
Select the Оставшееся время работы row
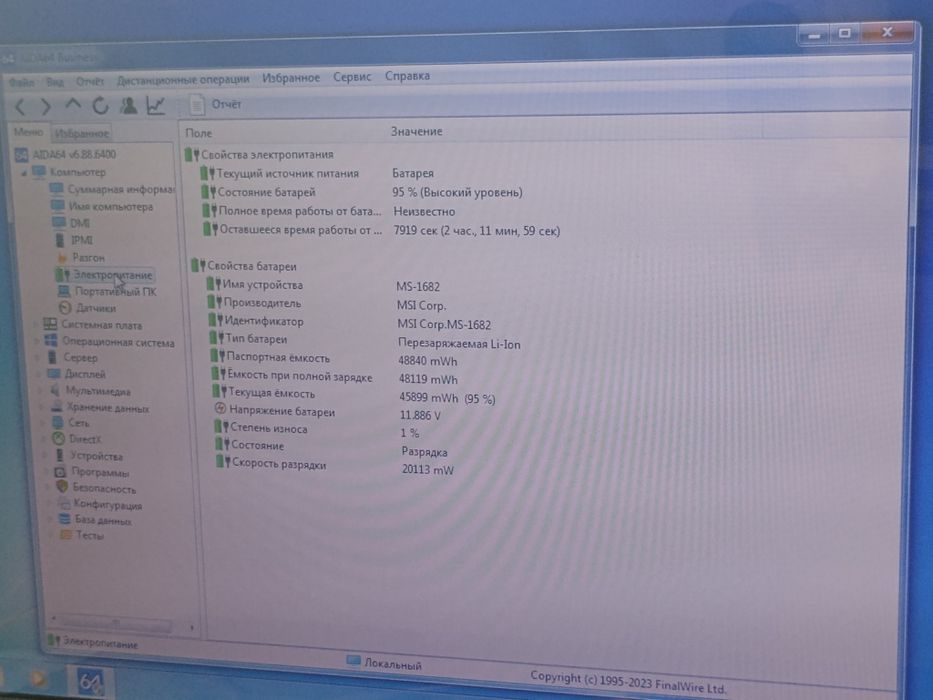click(x=382, y=230)
